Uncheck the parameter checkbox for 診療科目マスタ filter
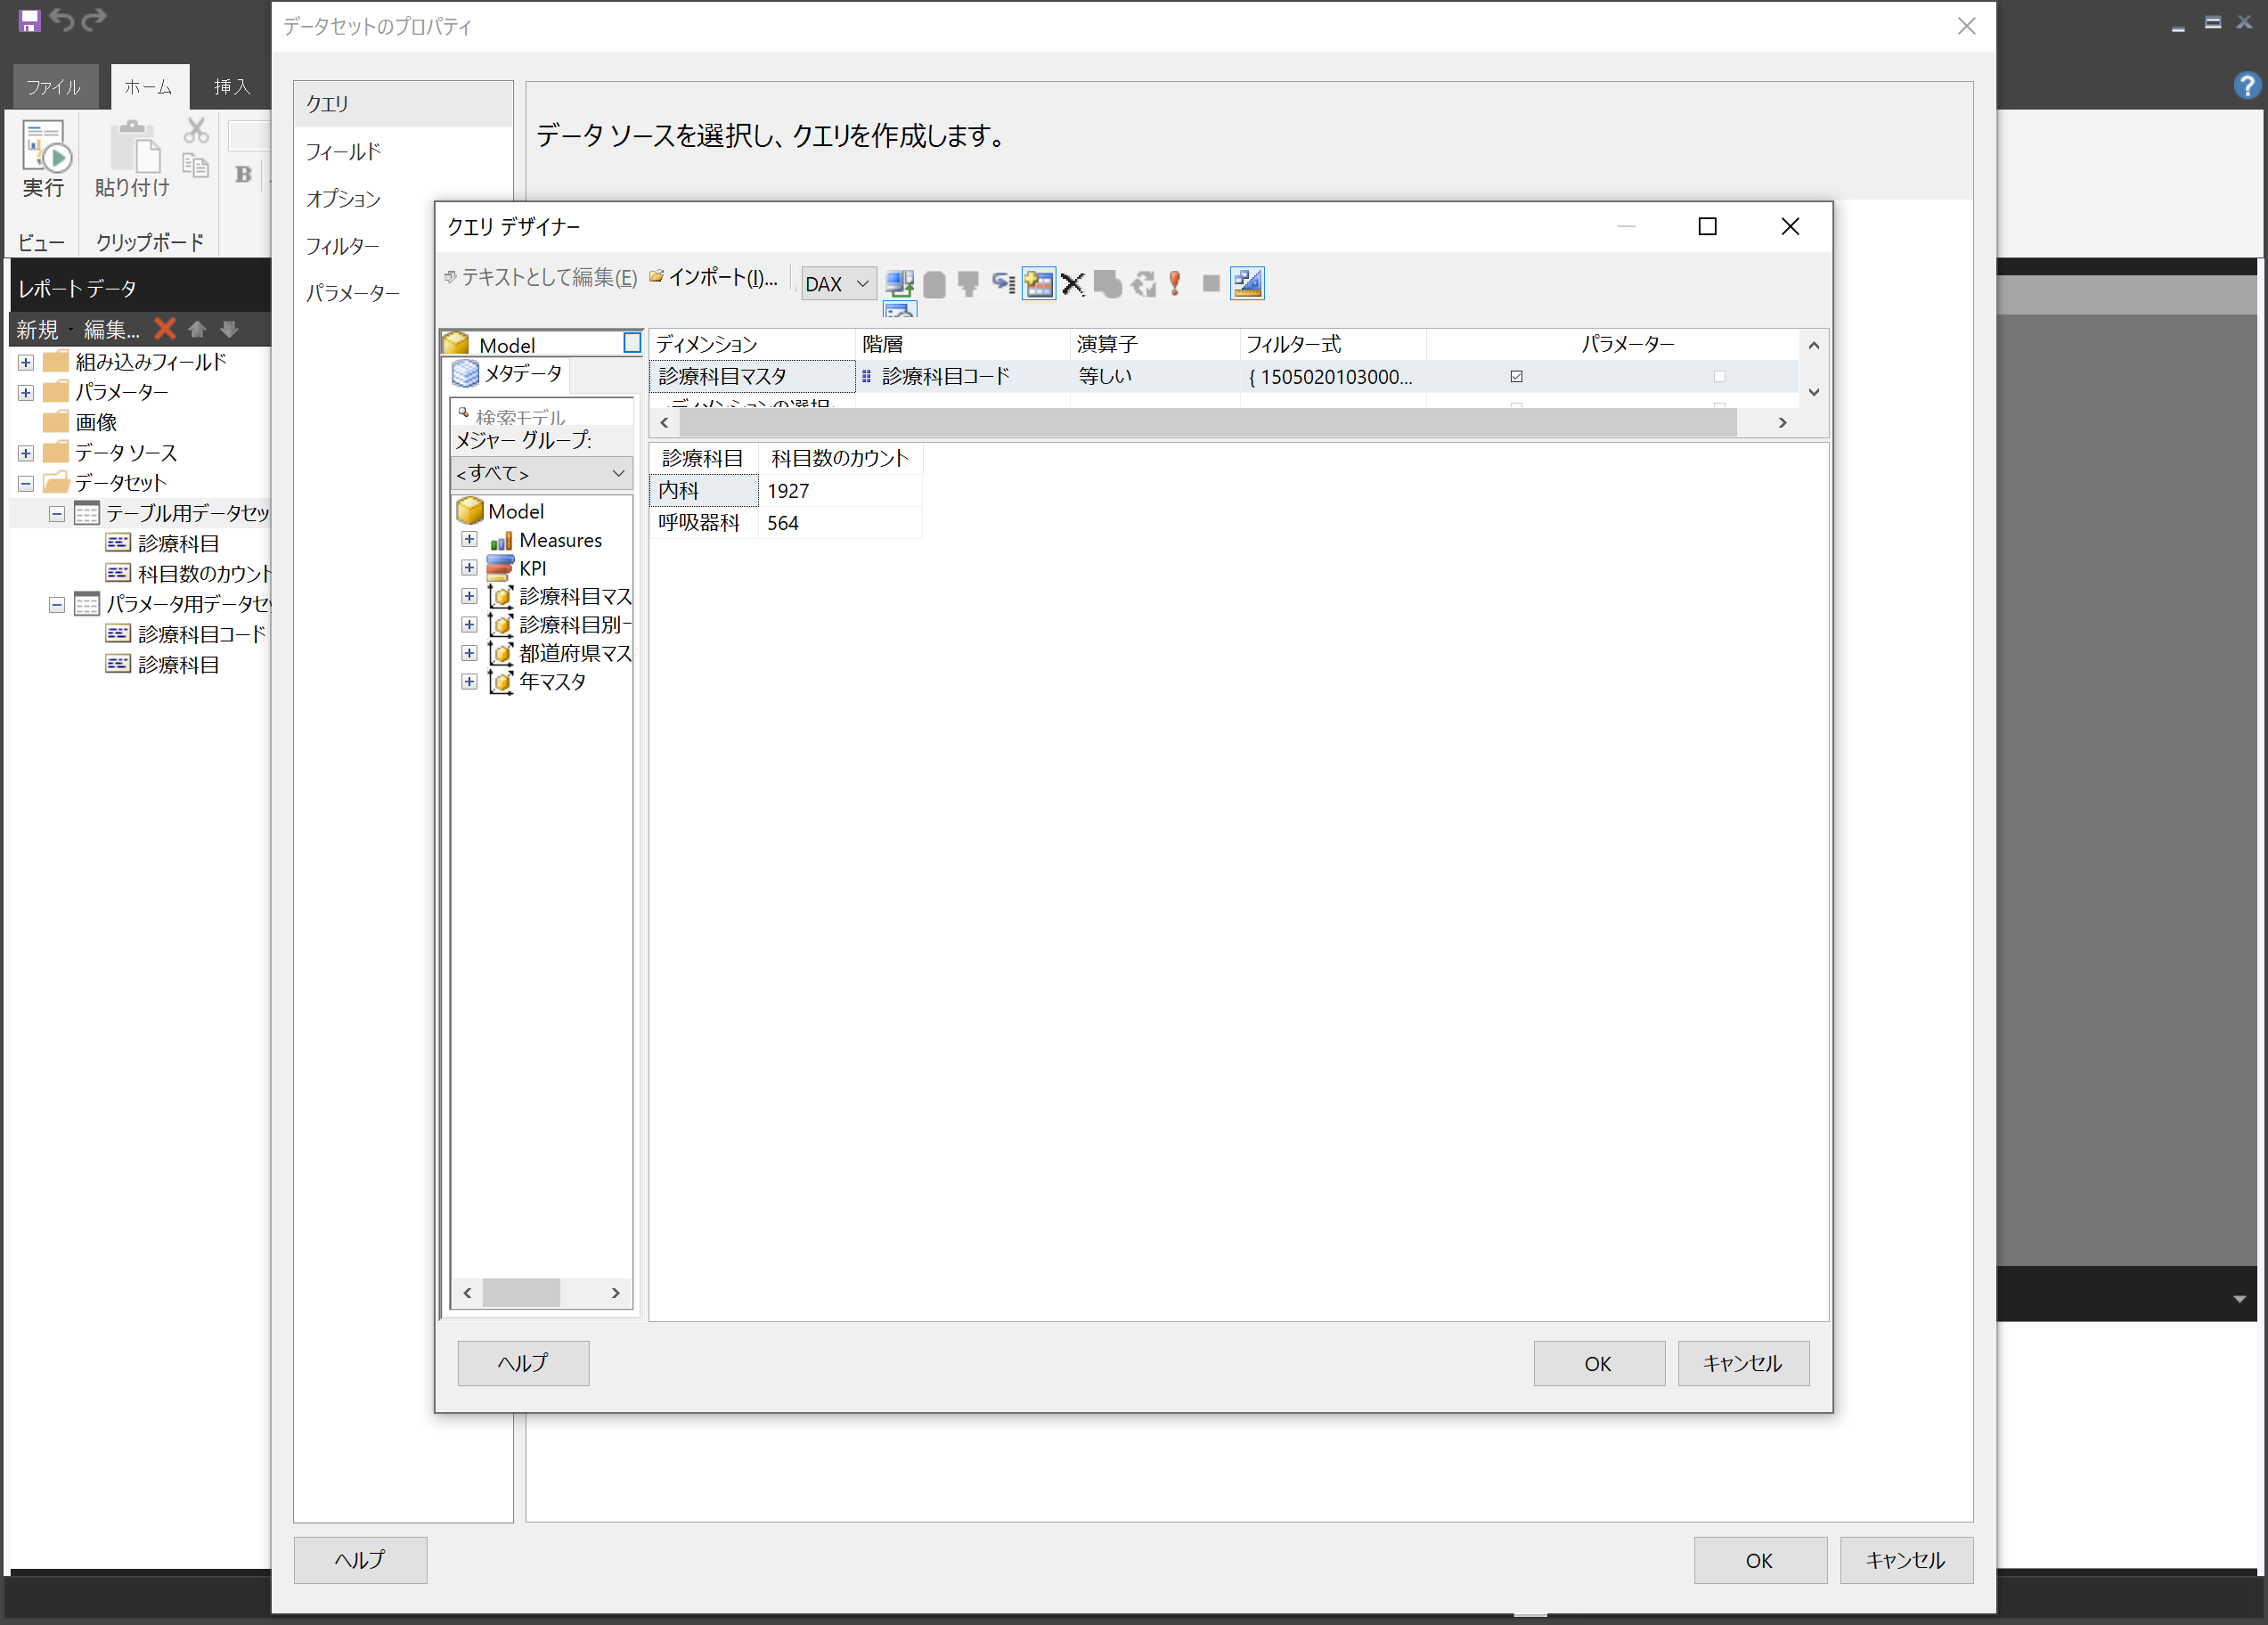The height and width of the screenshot is (1625, 2268). click(x=1516, y=376)
